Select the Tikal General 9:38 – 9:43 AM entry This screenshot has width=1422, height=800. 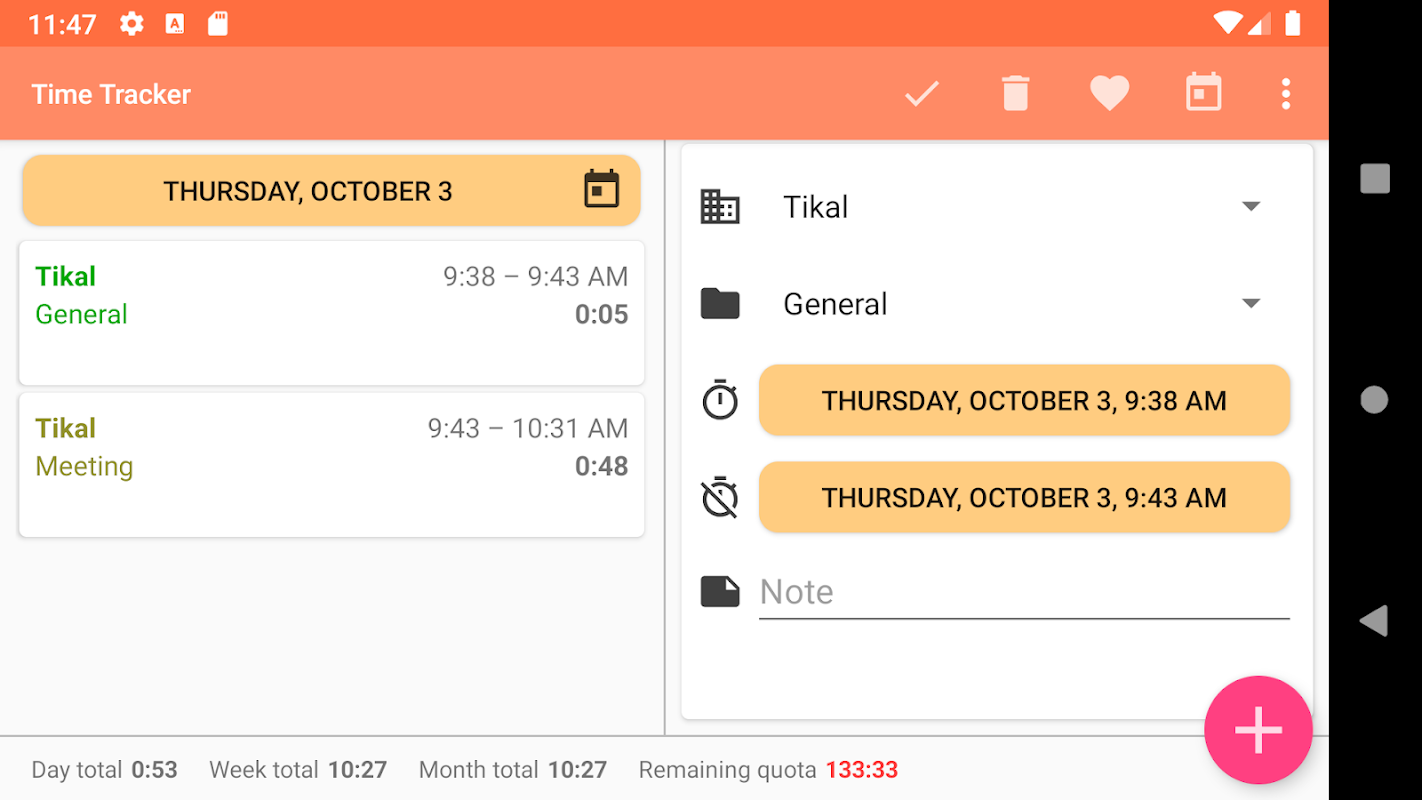[x=331, y=313]
